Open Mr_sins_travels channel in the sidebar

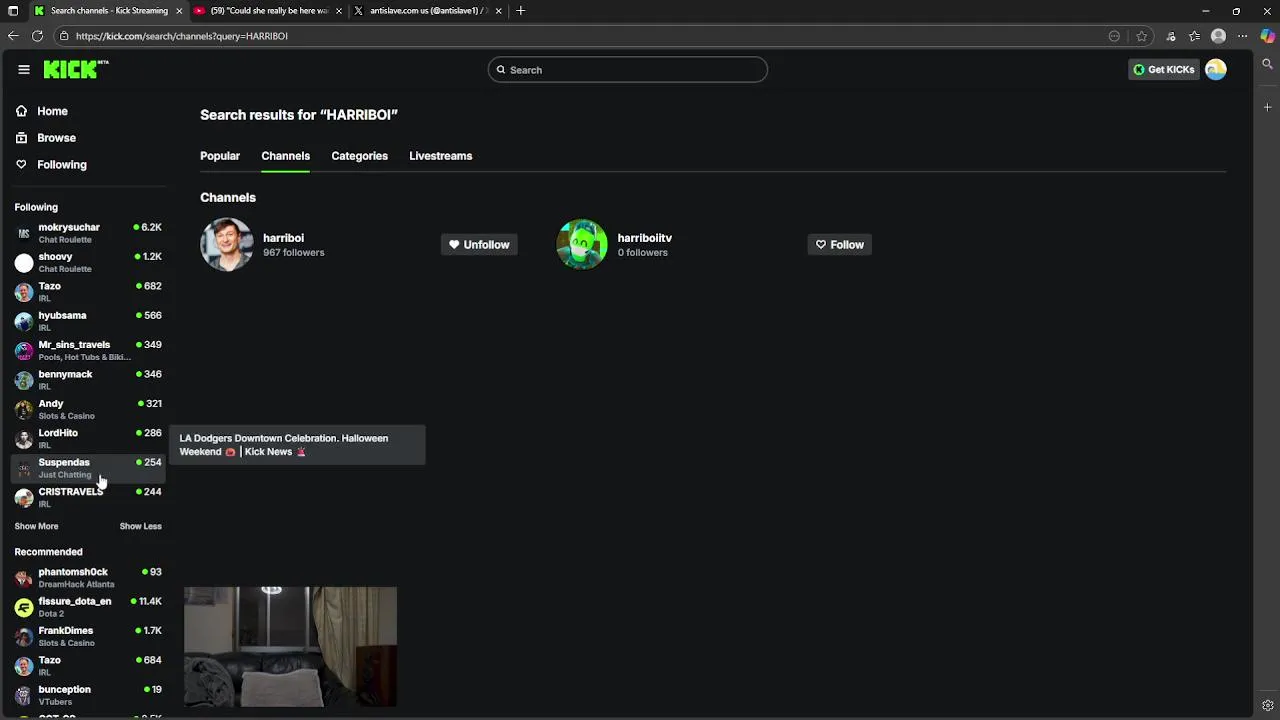[88, 350]
